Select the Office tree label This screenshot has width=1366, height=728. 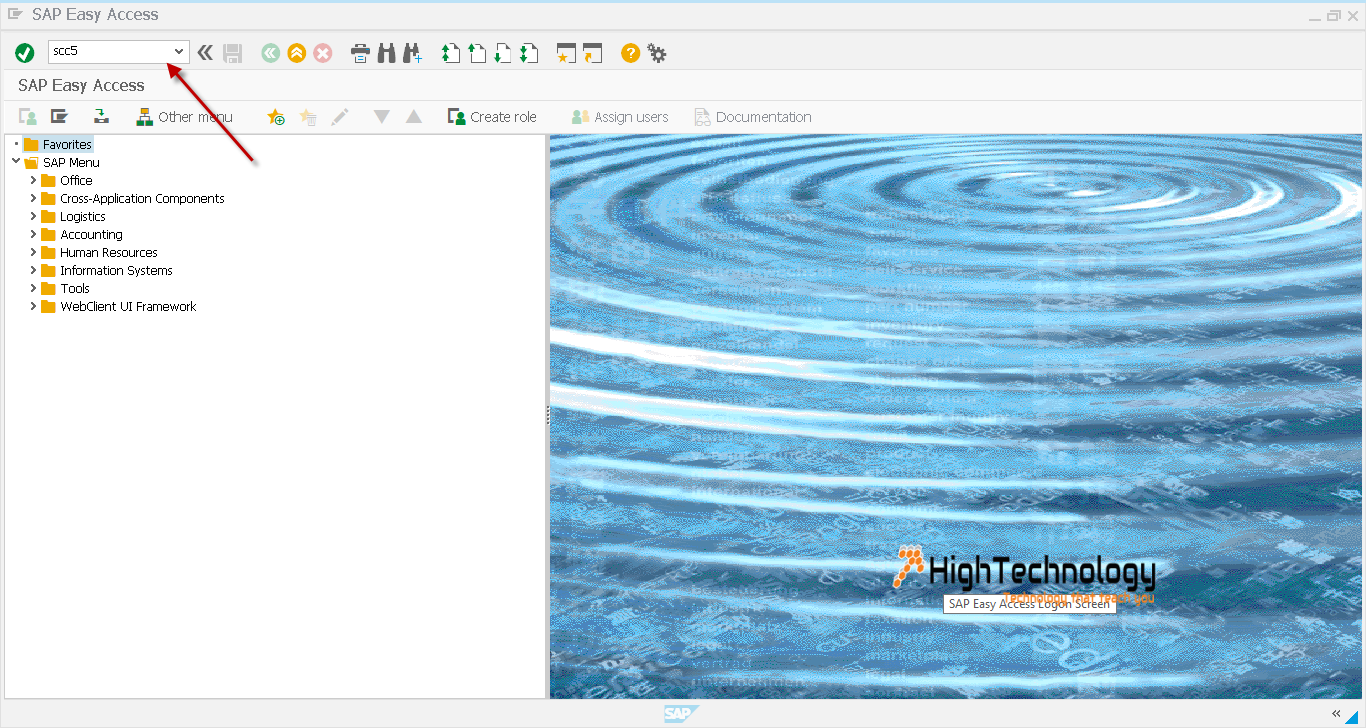click(x=76, y=180)
